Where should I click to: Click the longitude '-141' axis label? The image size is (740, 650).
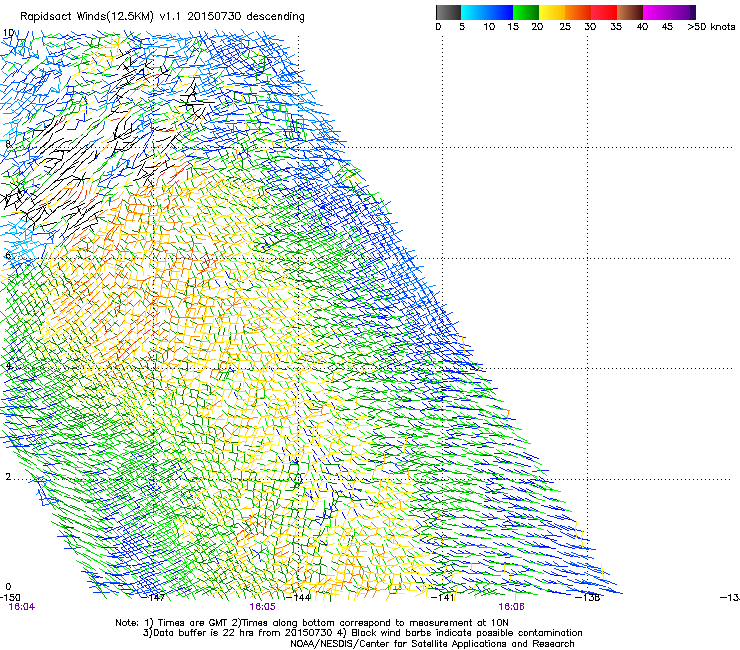click(443, 597)
